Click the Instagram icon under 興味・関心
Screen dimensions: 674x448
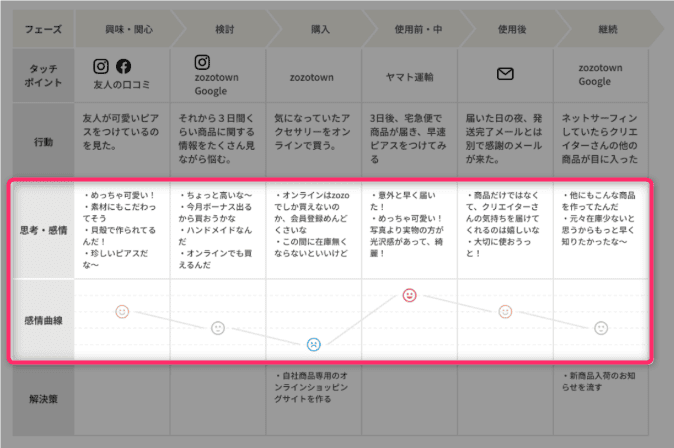click(101, 67)
